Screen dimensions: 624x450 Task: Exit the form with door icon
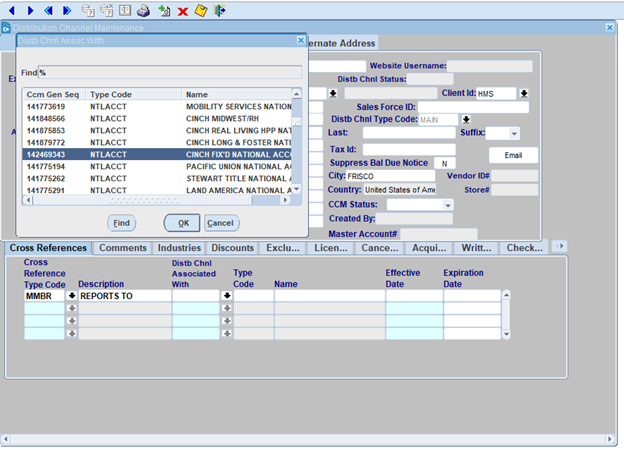click(x=220, y=11)
